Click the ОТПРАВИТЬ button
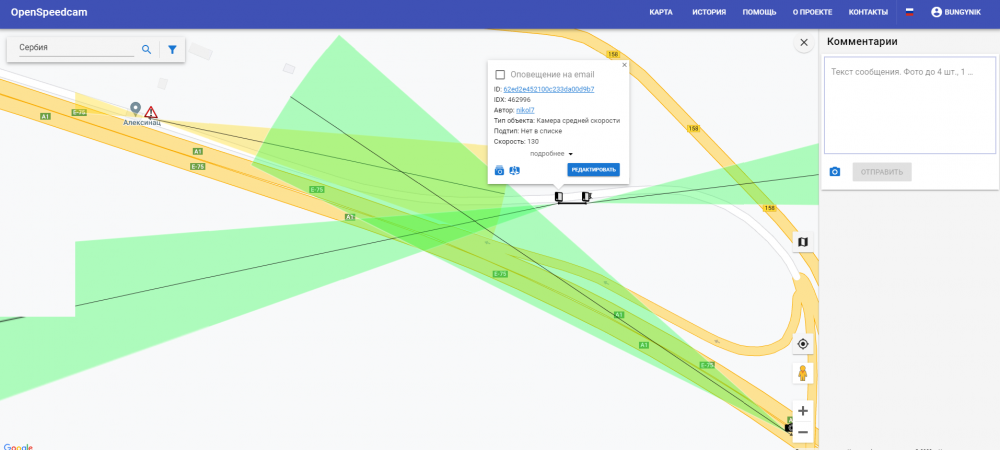Viewport: 1000px width, 450px height. (x=882, y=172)
